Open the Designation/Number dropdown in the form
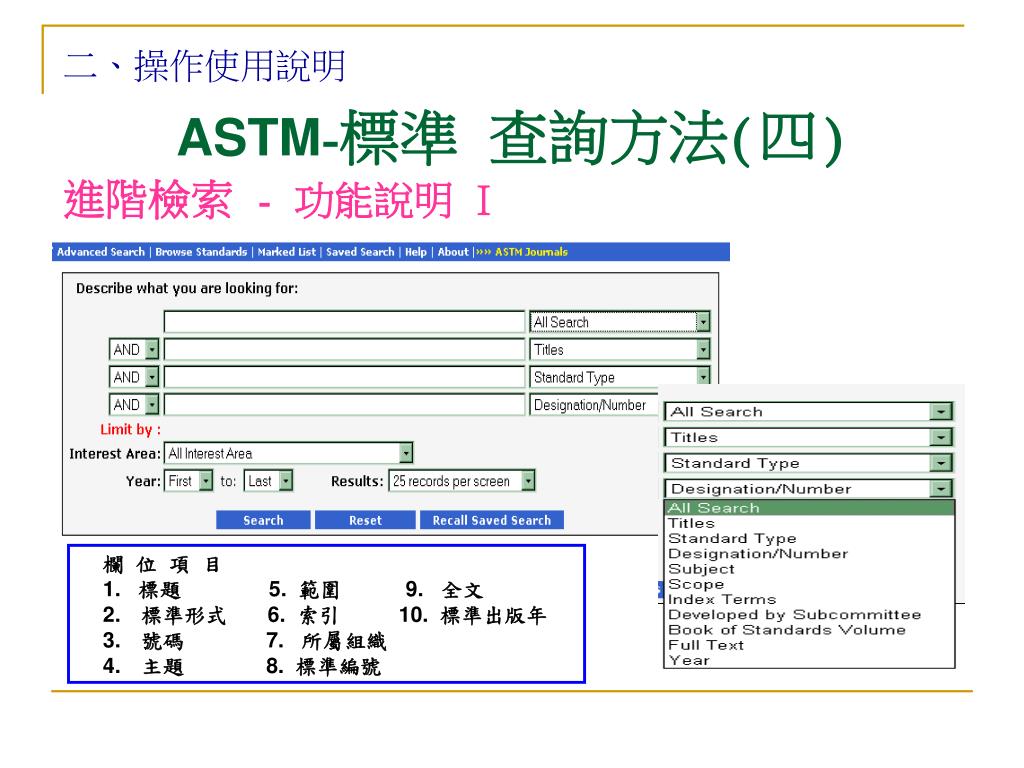1024x768 pixels. (x=594, y=404)
